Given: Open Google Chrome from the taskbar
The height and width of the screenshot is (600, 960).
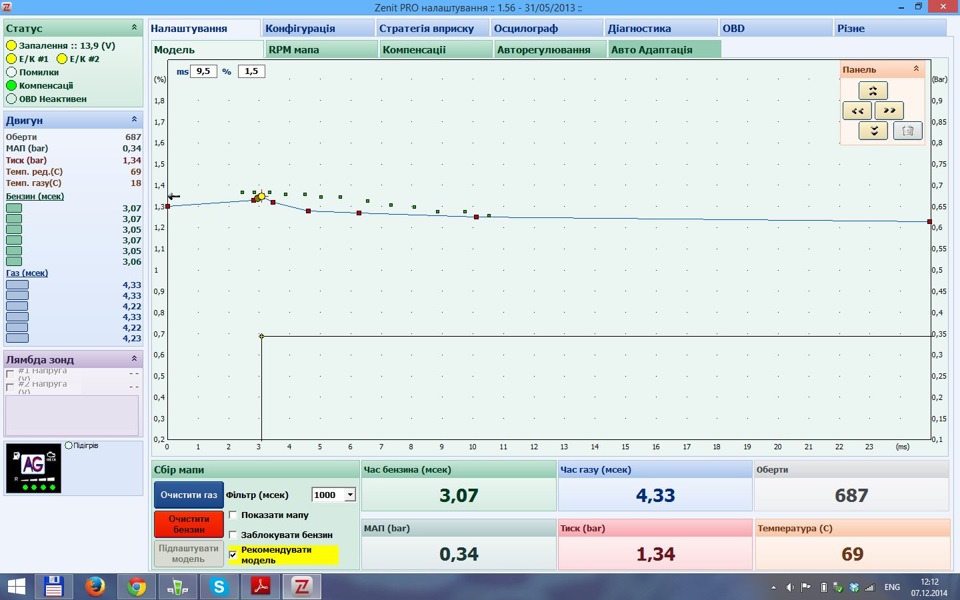Looking at the screenshot, I should (137, 587).
